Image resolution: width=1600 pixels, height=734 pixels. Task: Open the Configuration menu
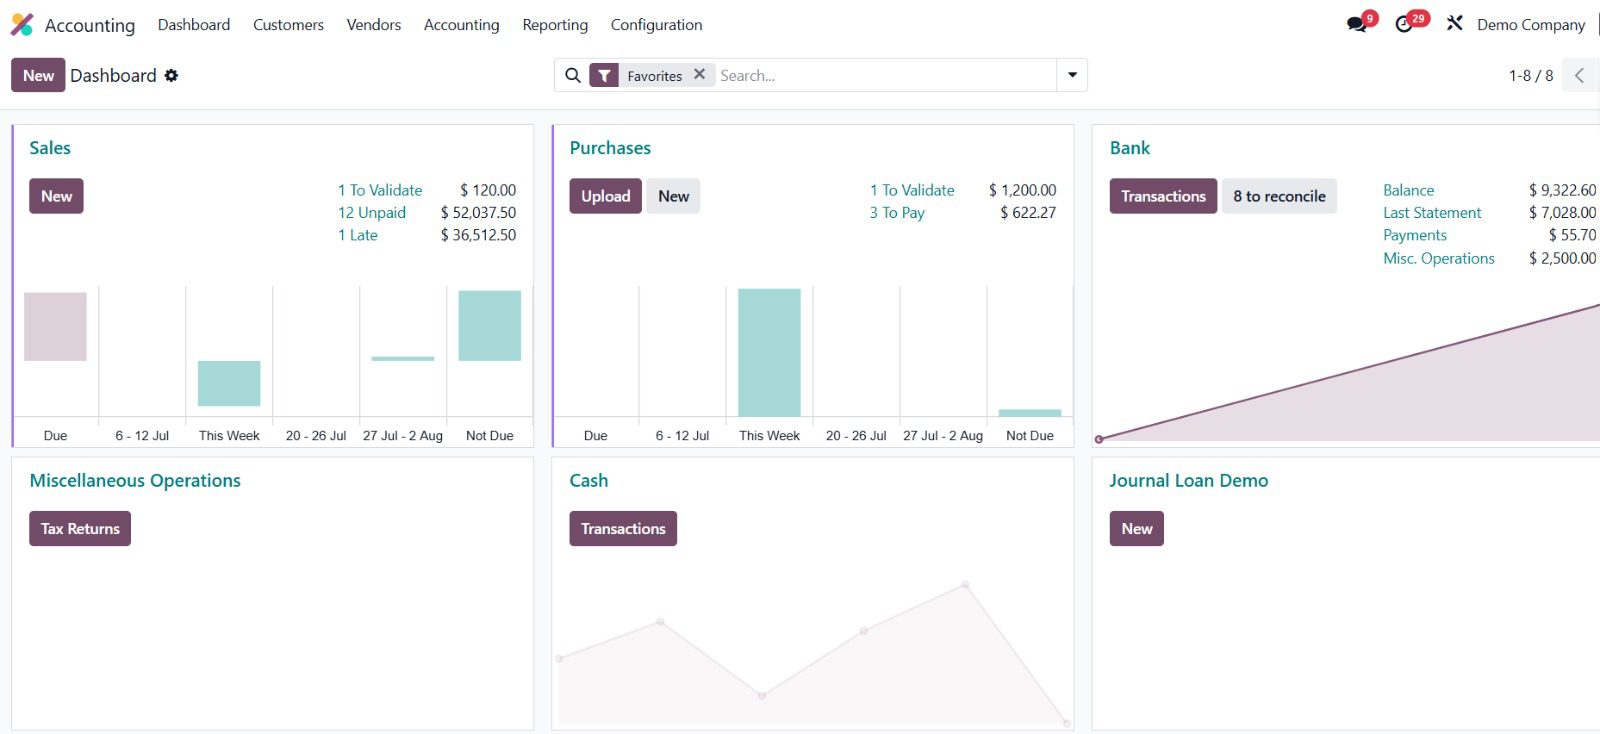click(656, 25)
